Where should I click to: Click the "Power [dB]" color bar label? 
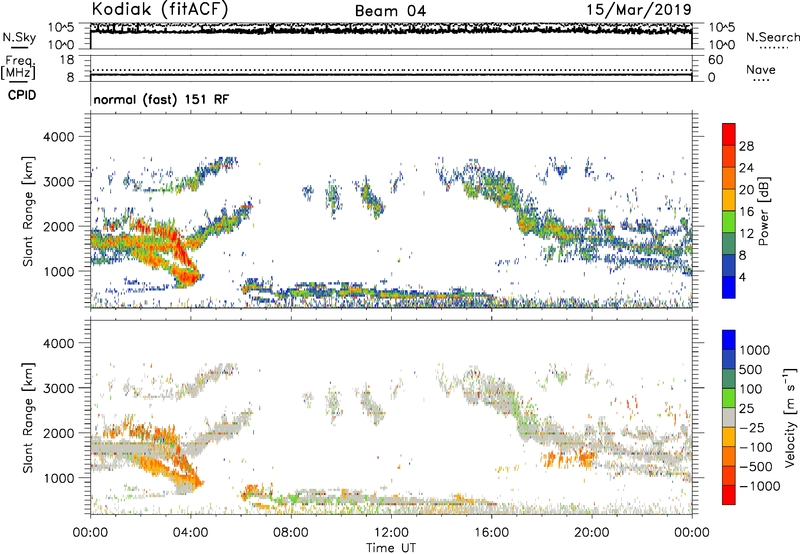[764, 211]
